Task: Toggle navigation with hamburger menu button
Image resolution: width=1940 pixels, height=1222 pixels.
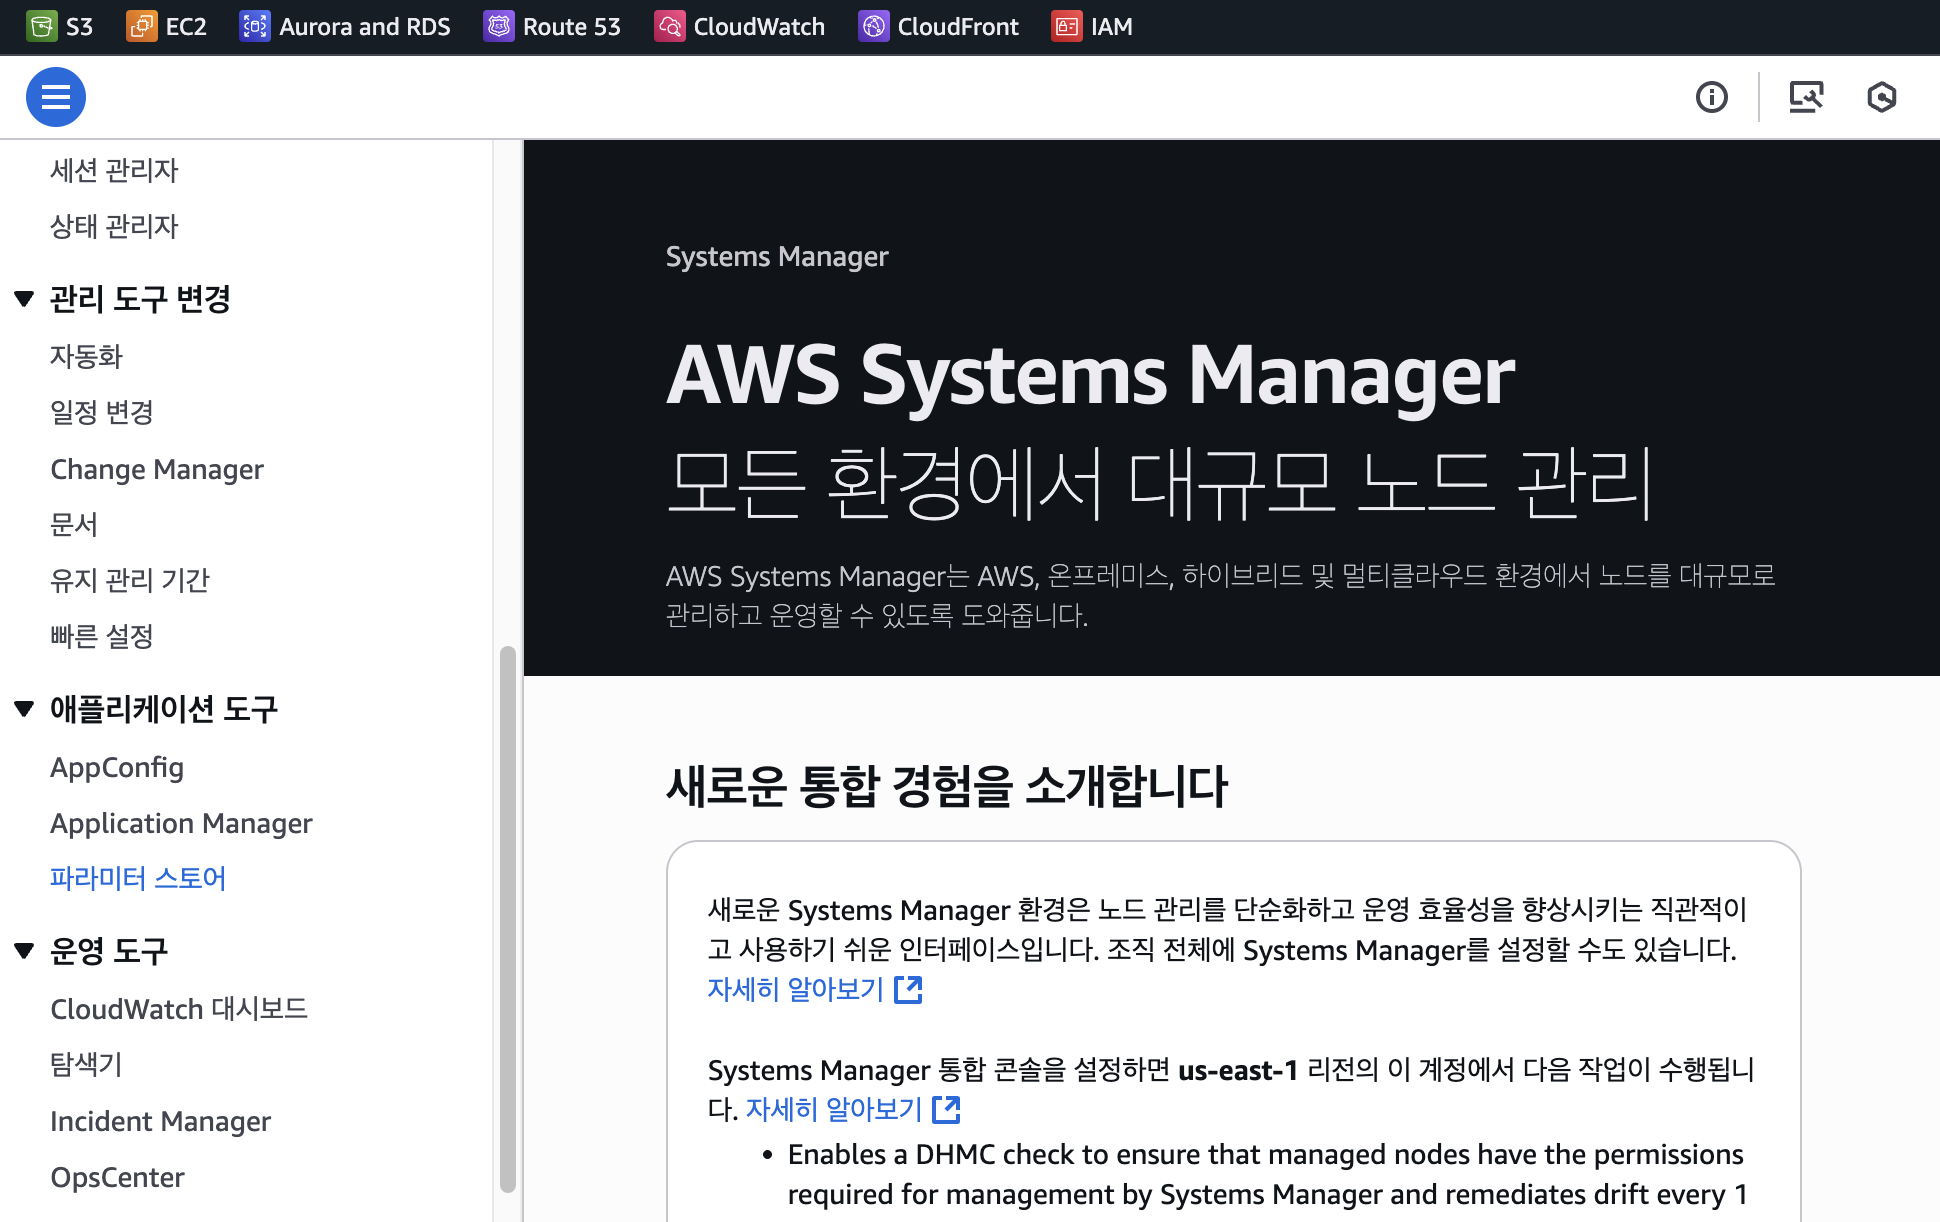Action: 55,97
